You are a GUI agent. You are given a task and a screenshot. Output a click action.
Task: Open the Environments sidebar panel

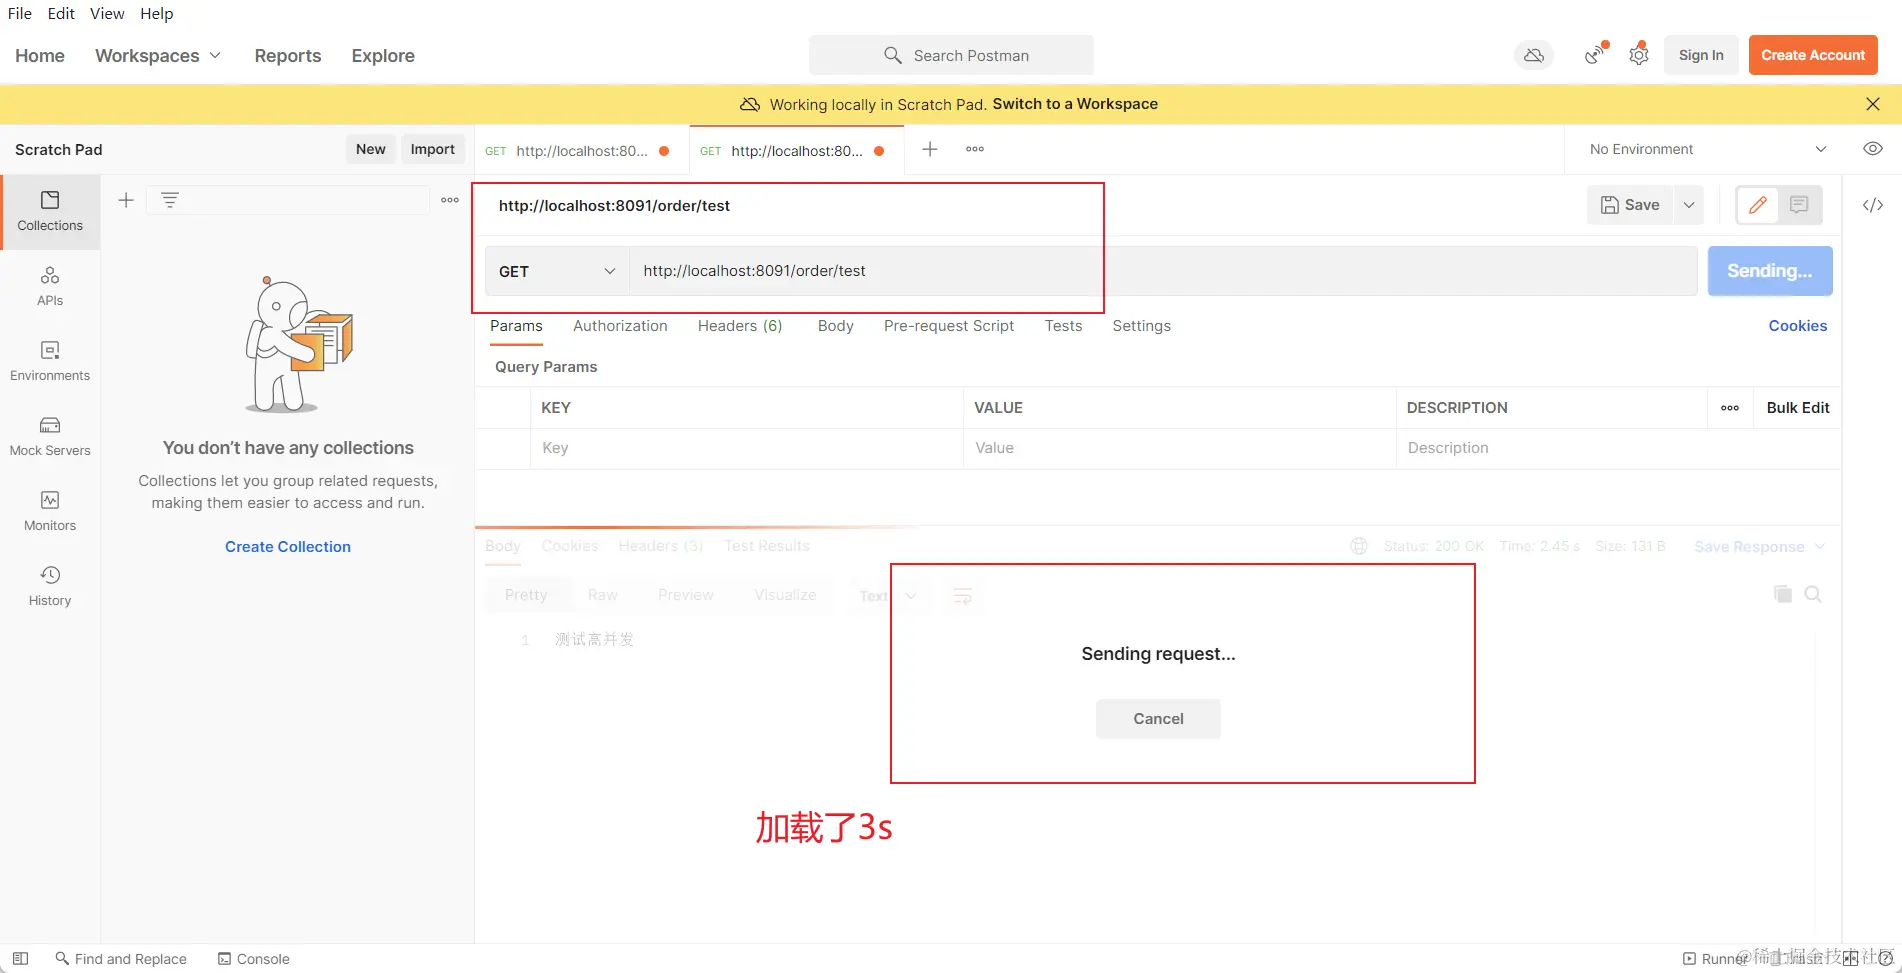click(50, 361)
